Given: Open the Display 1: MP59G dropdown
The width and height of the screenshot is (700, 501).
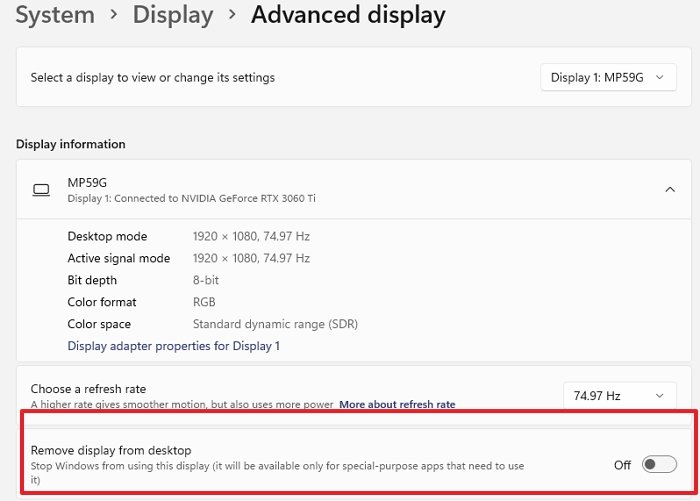Looking at the screenshot, I should [x=608, y=77].
